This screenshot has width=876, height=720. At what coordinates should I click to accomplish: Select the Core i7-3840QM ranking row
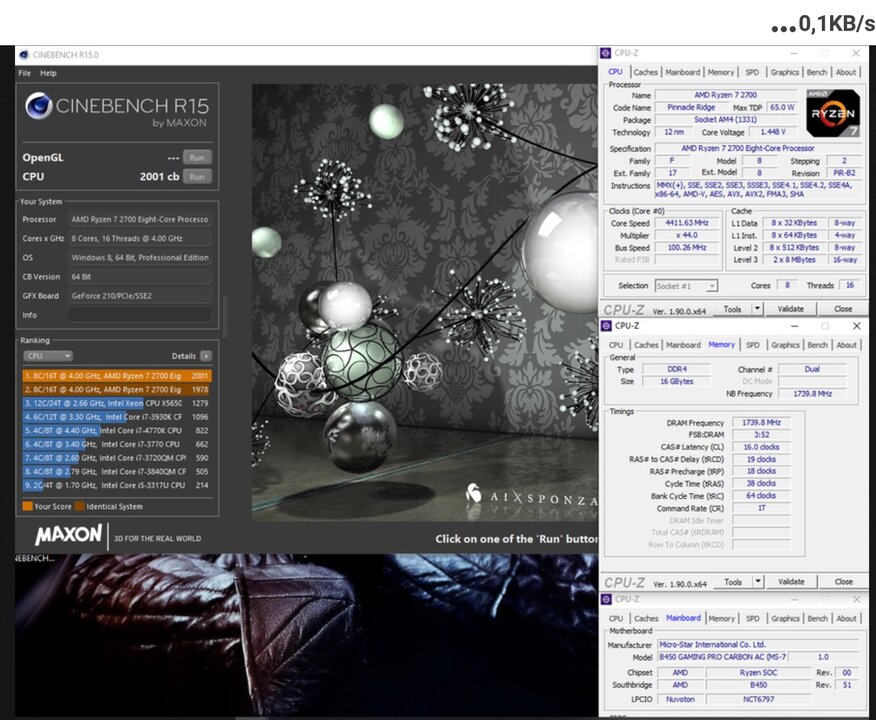click(x=116, y=471)
